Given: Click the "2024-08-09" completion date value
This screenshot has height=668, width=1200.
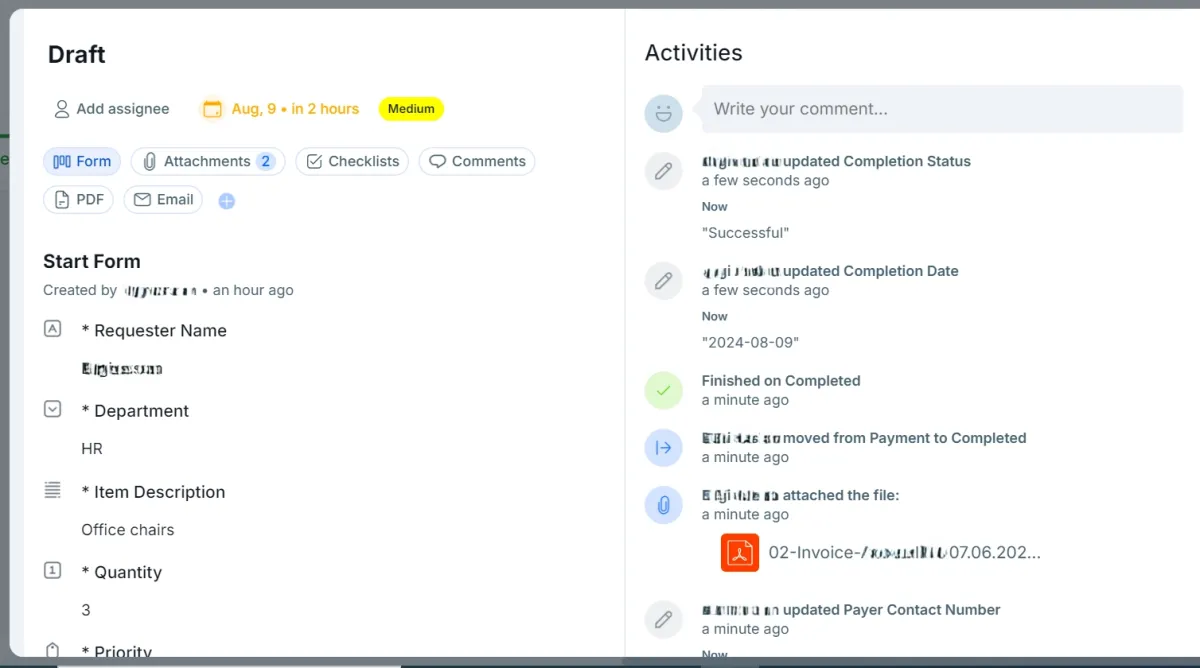Looking at the screenshot, I should 750,343.
